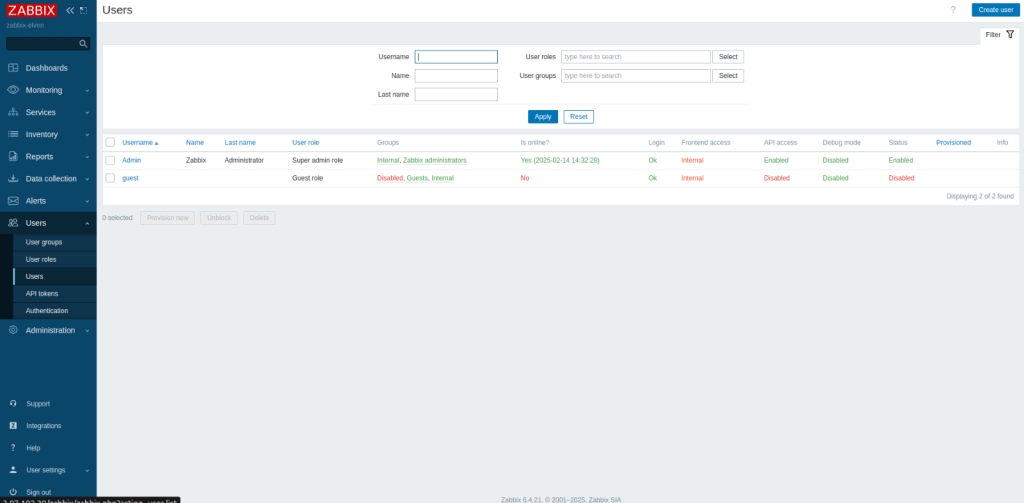Tick the checkbox for the guest user row

pyautogui.click(x=110, y=178)
